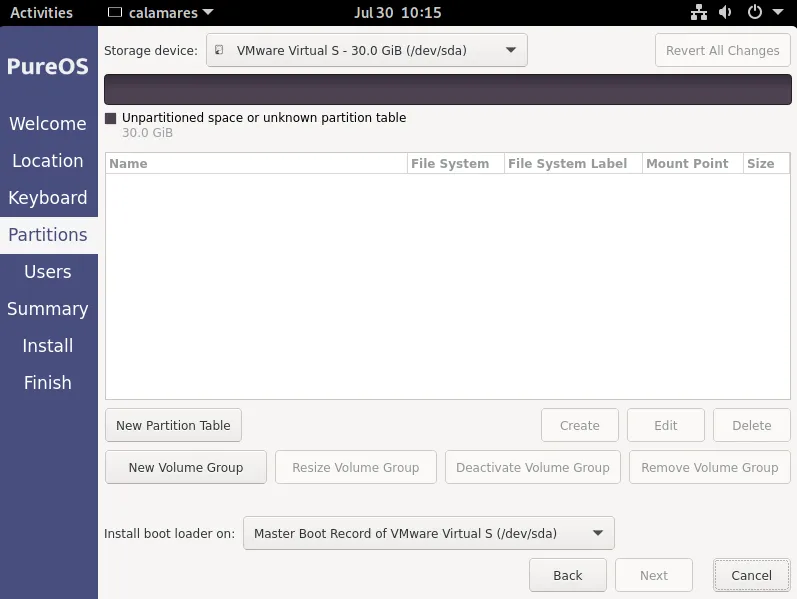Click the New Volume Group button
Viewport: 797px width, 599px height.
(x=186, y=467)
